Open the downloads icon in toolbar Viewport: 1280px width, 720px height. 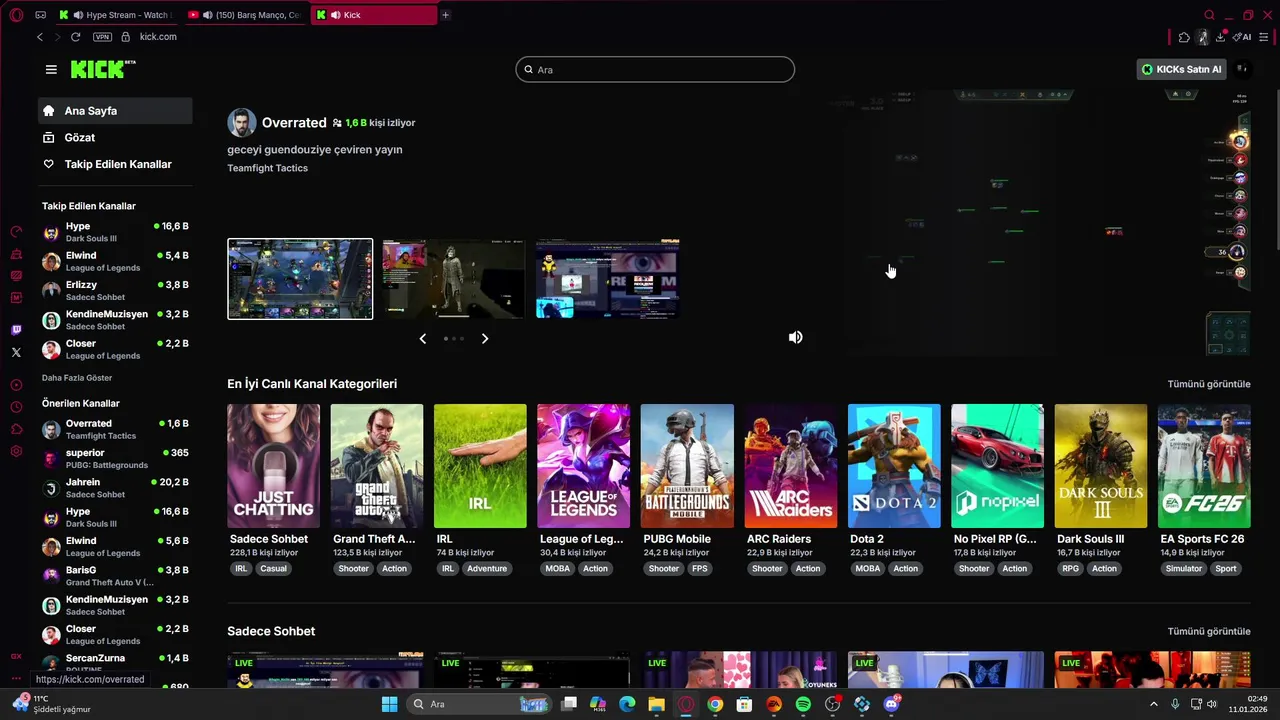[1220, 37]
